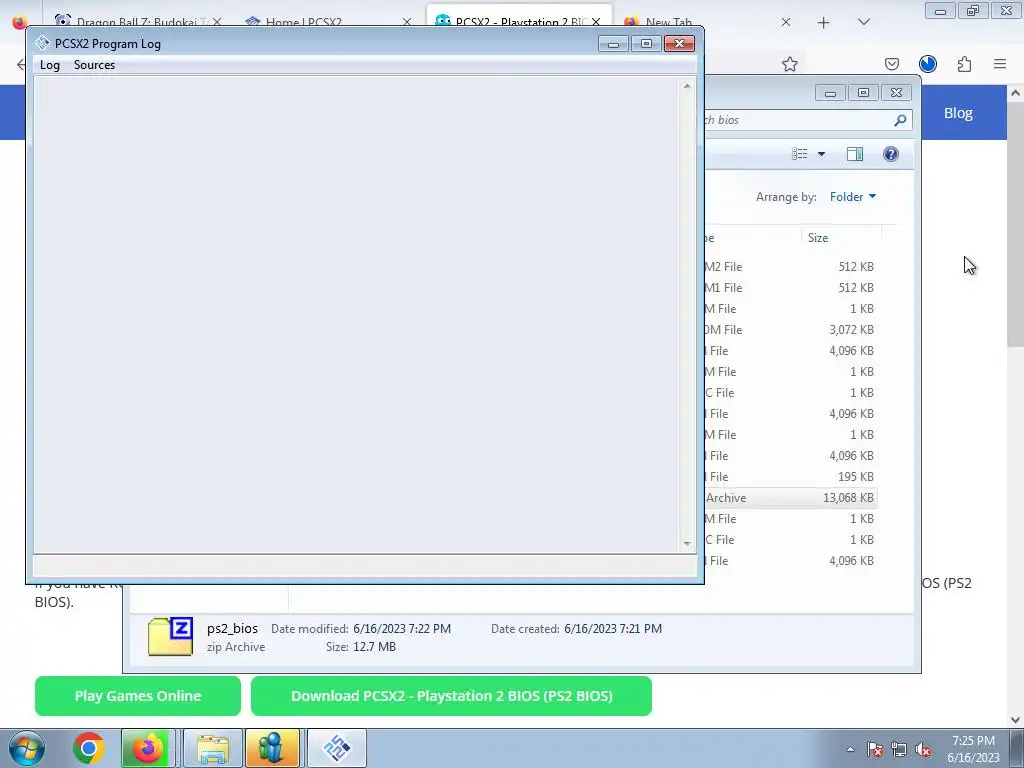Switch to the PCSX2 - Playstation 2 BIOS tab
Image resolution: width=1024 pixels, height=768 pixels.
[x=519, y=16]
